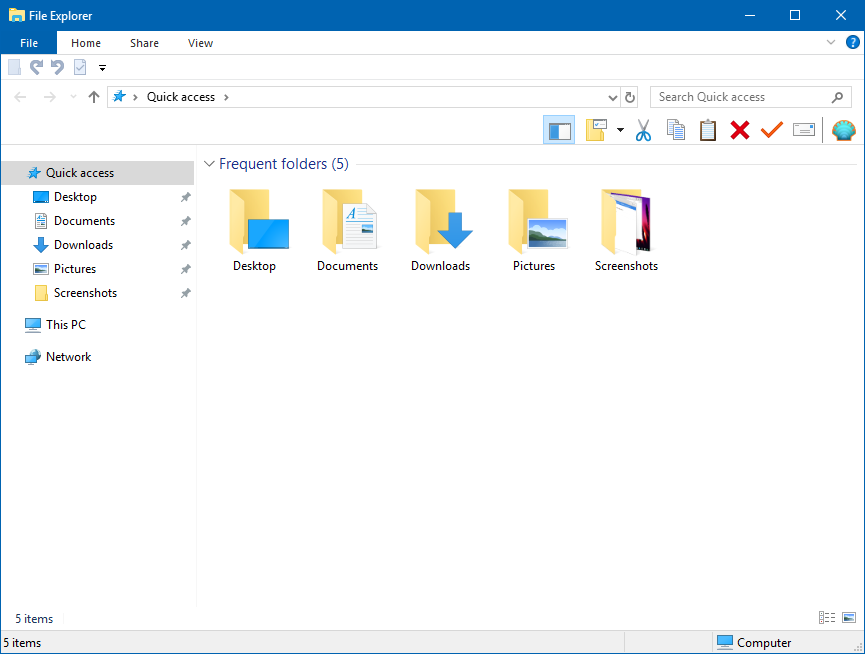865x654 pixels.
Task: Open the address bar dropdown
Action: pyautogui.click(x=614, y=96)
